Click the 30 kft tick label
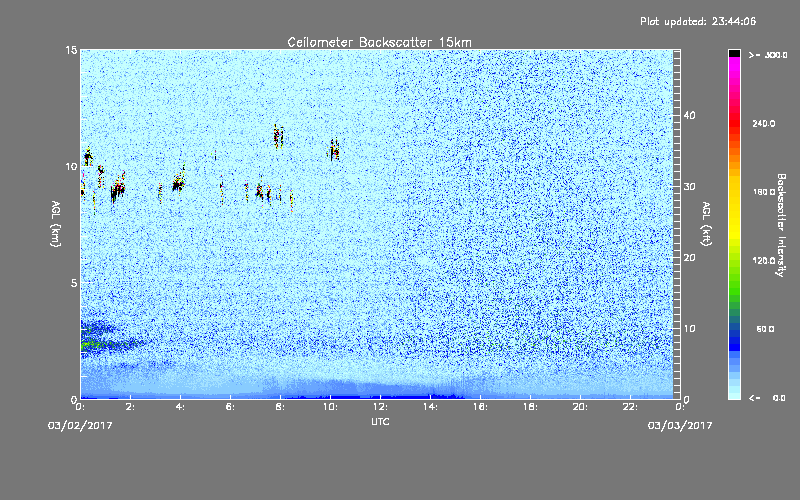The height and width of the screenshot is (500, 800). coord(689,186)
